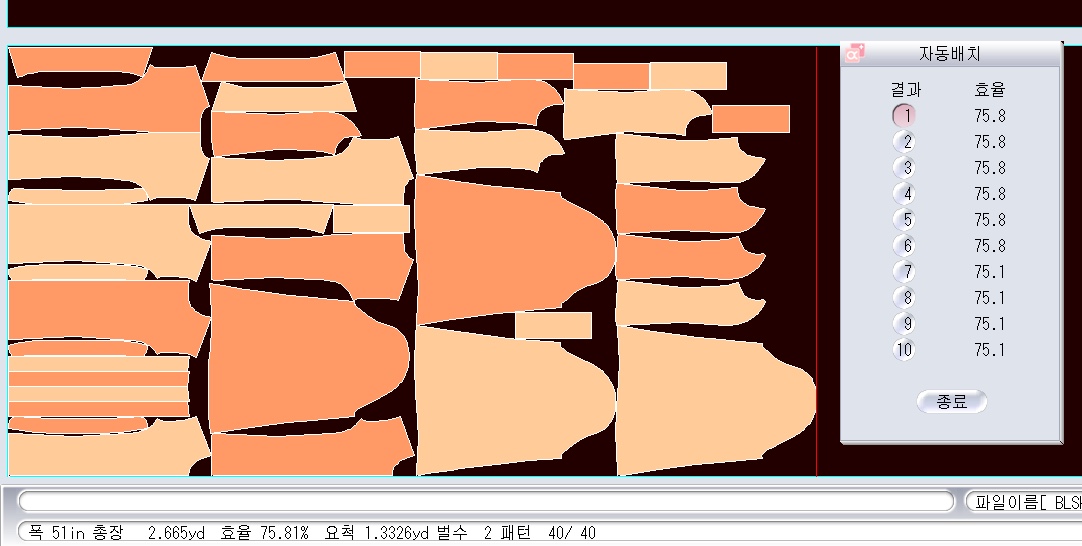Select result 10 radio button
1082x546 pixels.
(904, 350)
